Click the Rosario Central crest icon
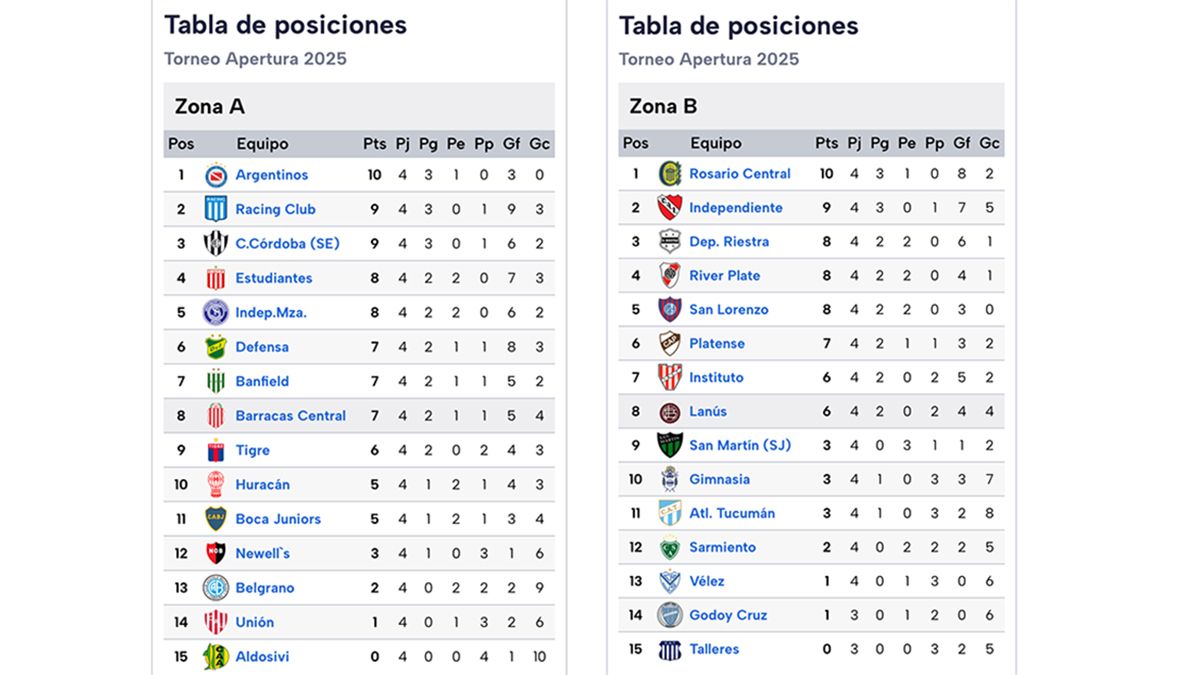This screenshot has height=675, width=1200. pyautogui.click(x=670, y=174)
